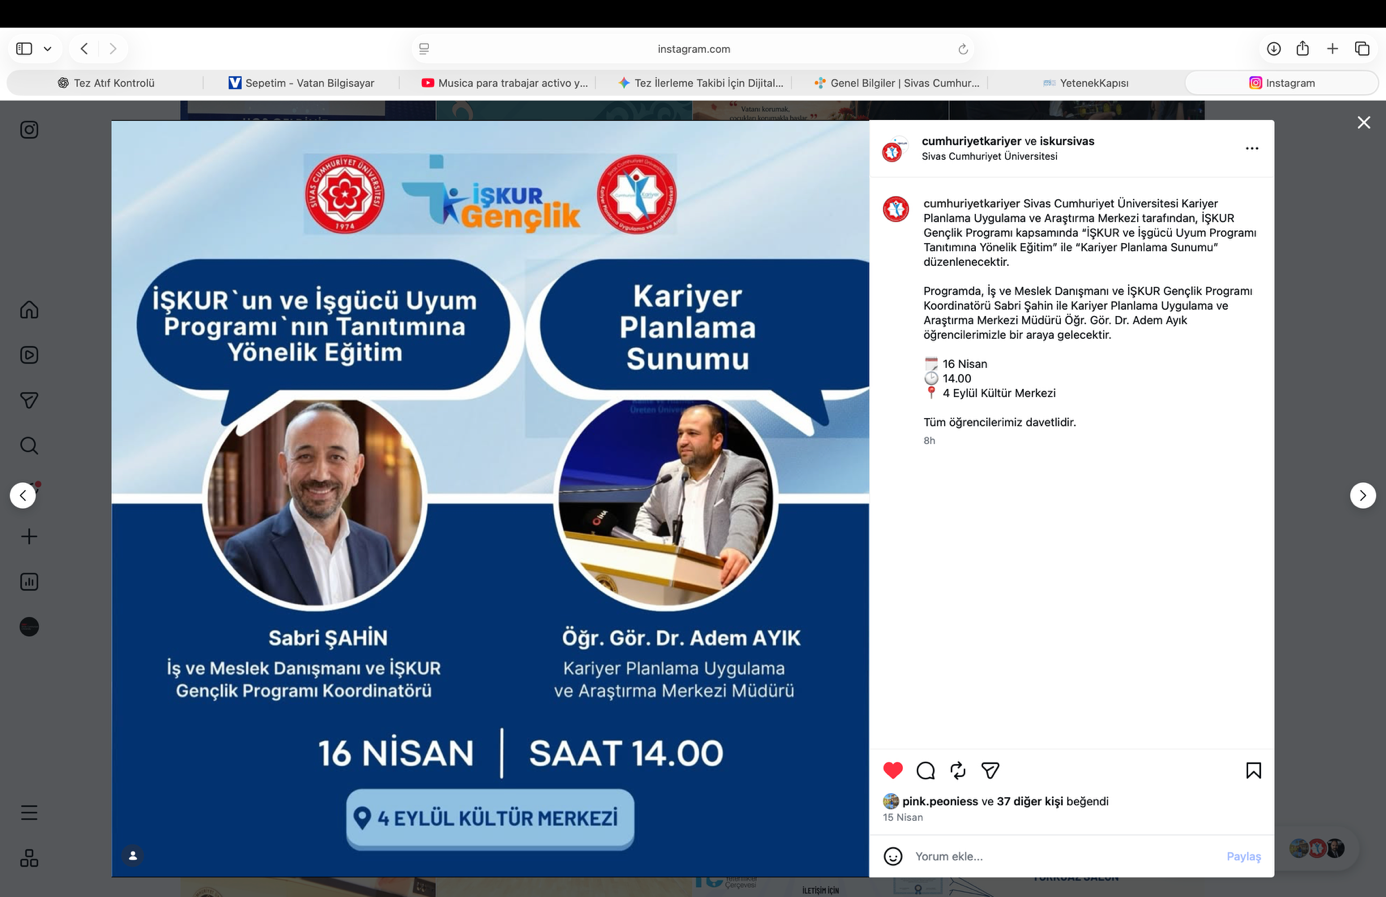Viewport: 1386px width, 897px height.
Task: Open Instagram home from the sidebar
Action: pos(29,310)
